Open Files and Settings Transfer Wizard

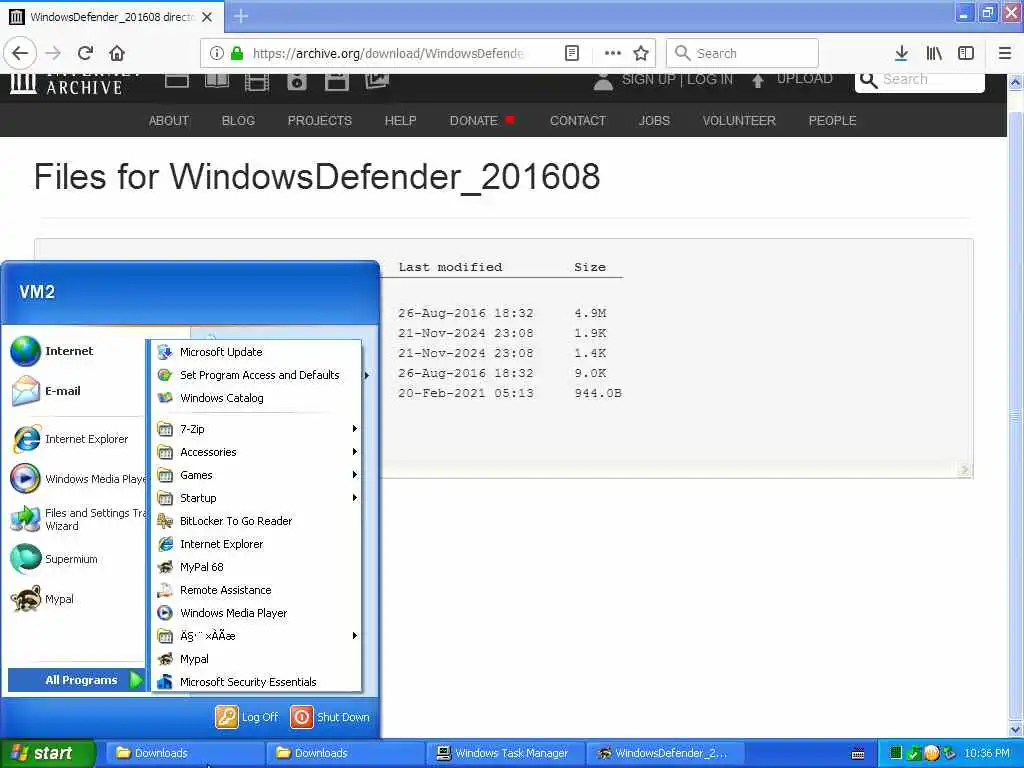point(77,519)
